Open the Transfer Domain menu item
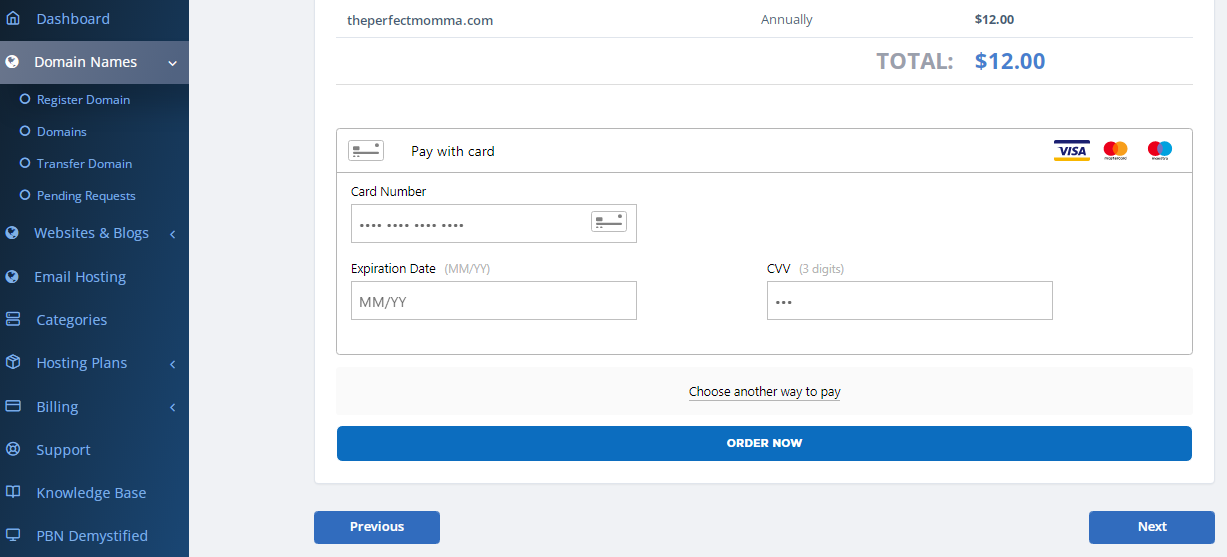This screenshot has width=1227, height=557. (x=84, y=164)
